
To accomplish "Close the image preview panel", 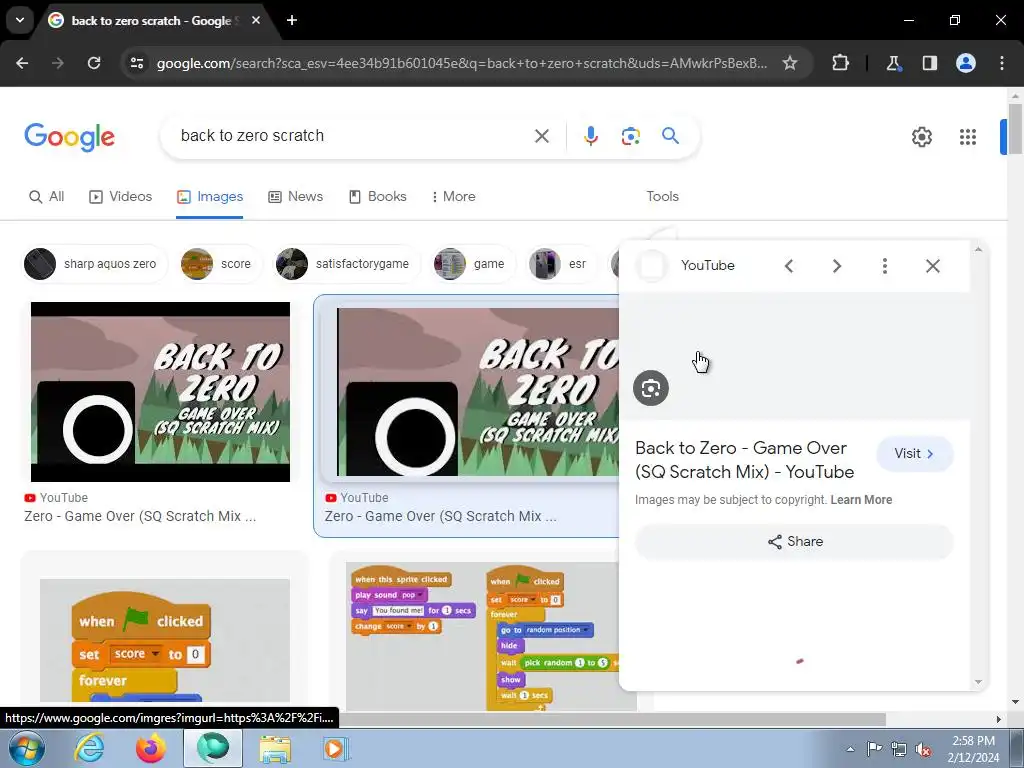I will click(933, 266).
